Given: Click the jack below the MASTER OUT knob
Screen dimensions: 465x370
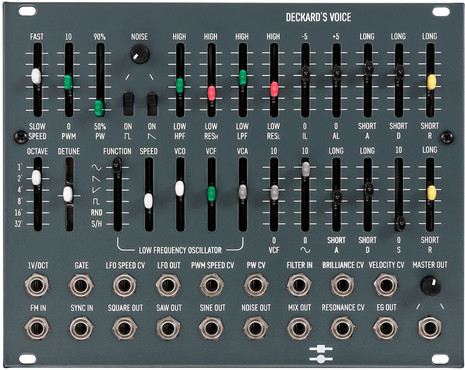Looking at the screenshot, I should [430, 328].
